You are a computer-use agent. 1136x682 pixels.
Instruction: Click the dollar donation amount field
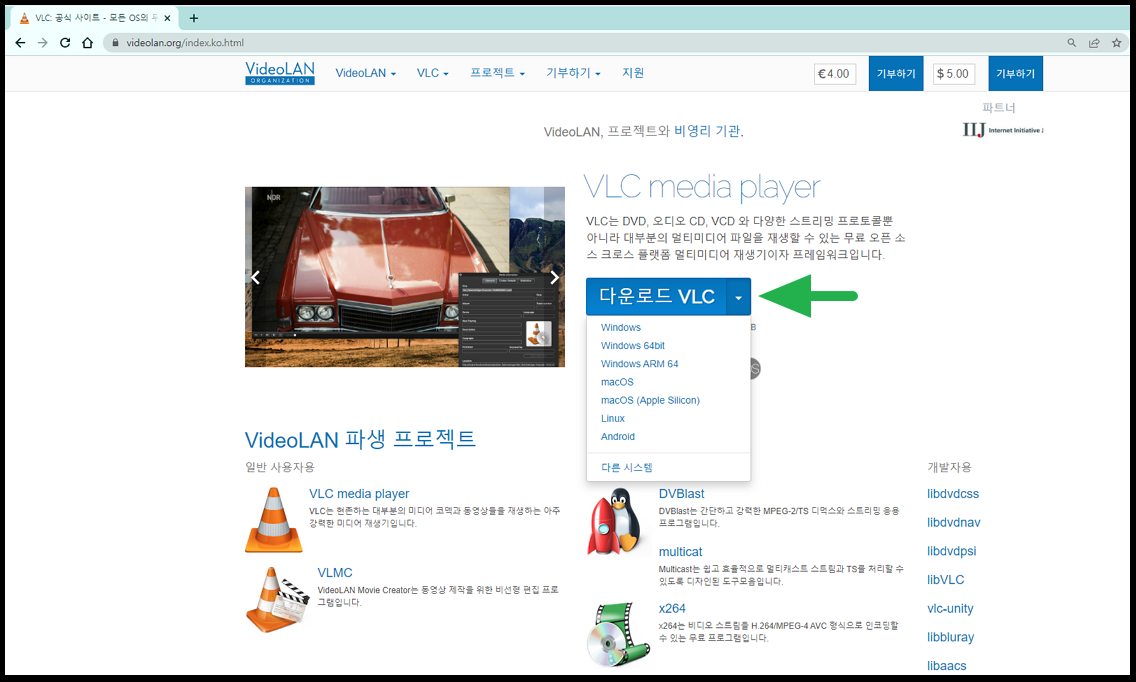coord(953,74)
